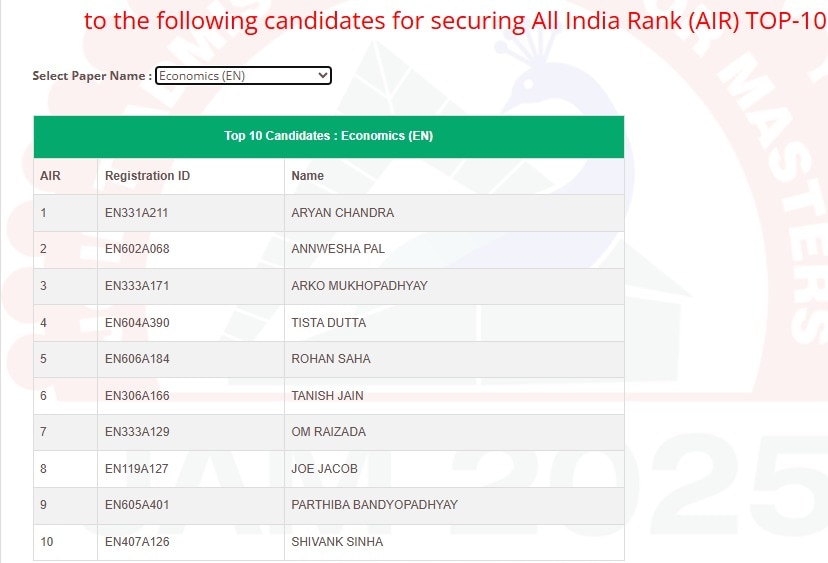This screenshot has width=828, height=563.
Task: Click registration ID EN407A126
Action: click(137, 542)
